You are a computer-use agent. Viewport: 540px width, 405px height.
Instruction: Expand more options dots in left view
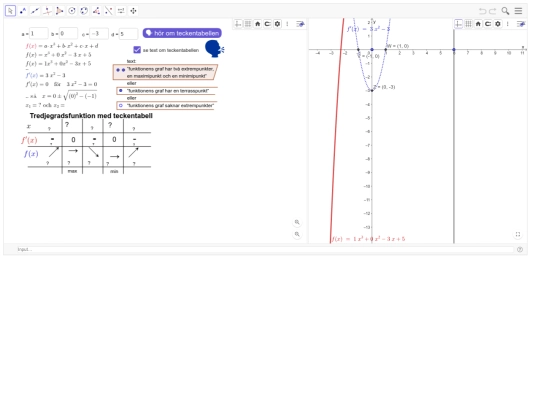[x=287, y=24]
